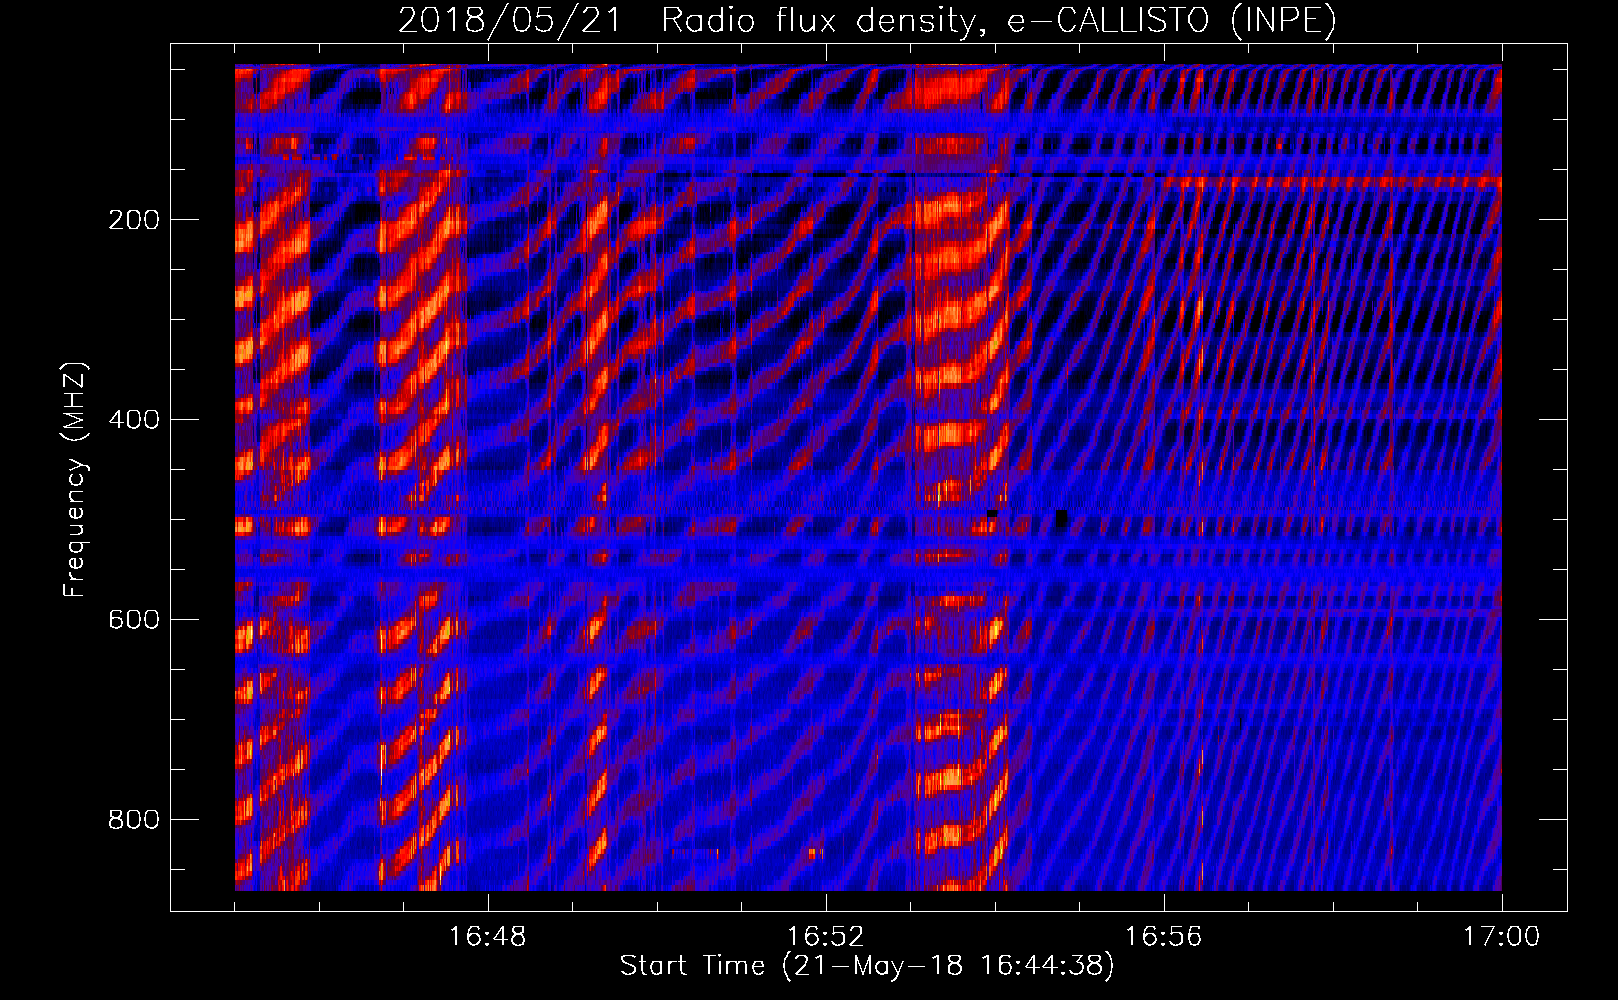Click the 'Start Time (21-May-18 16:44:38)' label
The width and height of the screenshot is (1618, 1000).
(x=867, y=966)
